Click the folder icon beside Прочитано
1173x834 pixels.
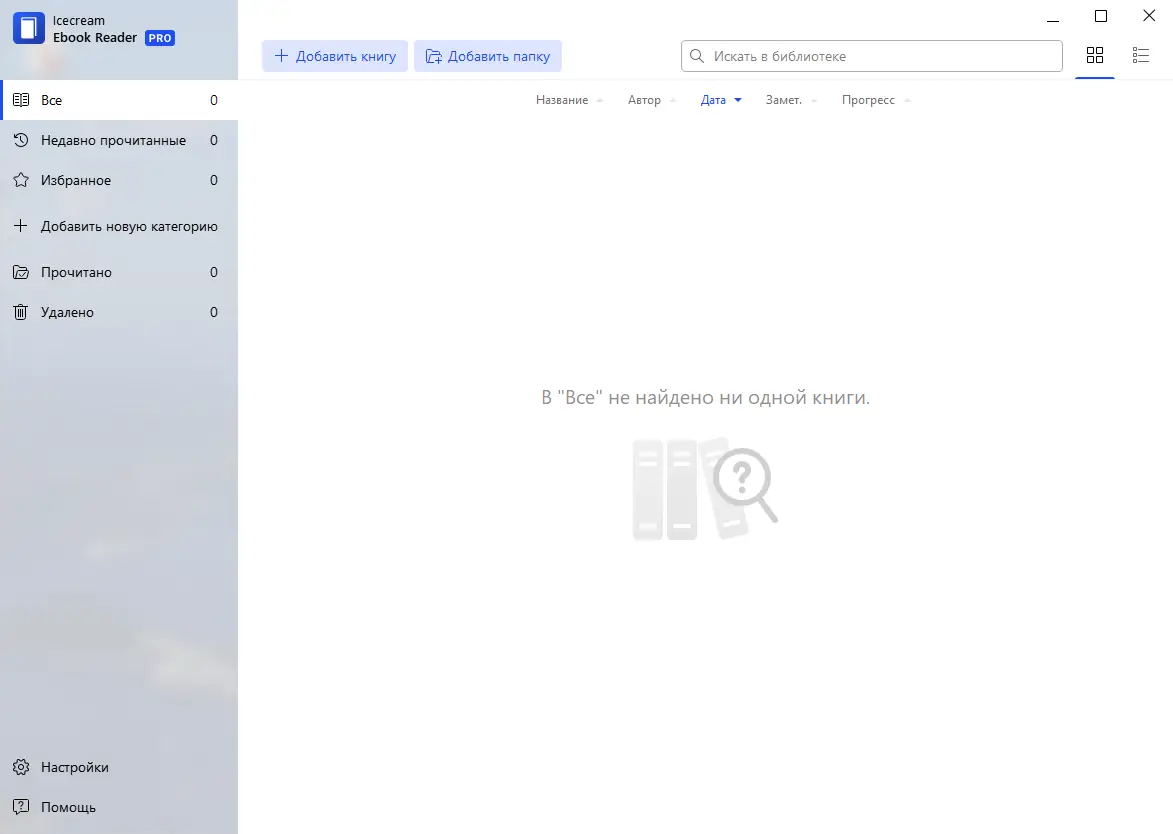(x=21, y=272)
